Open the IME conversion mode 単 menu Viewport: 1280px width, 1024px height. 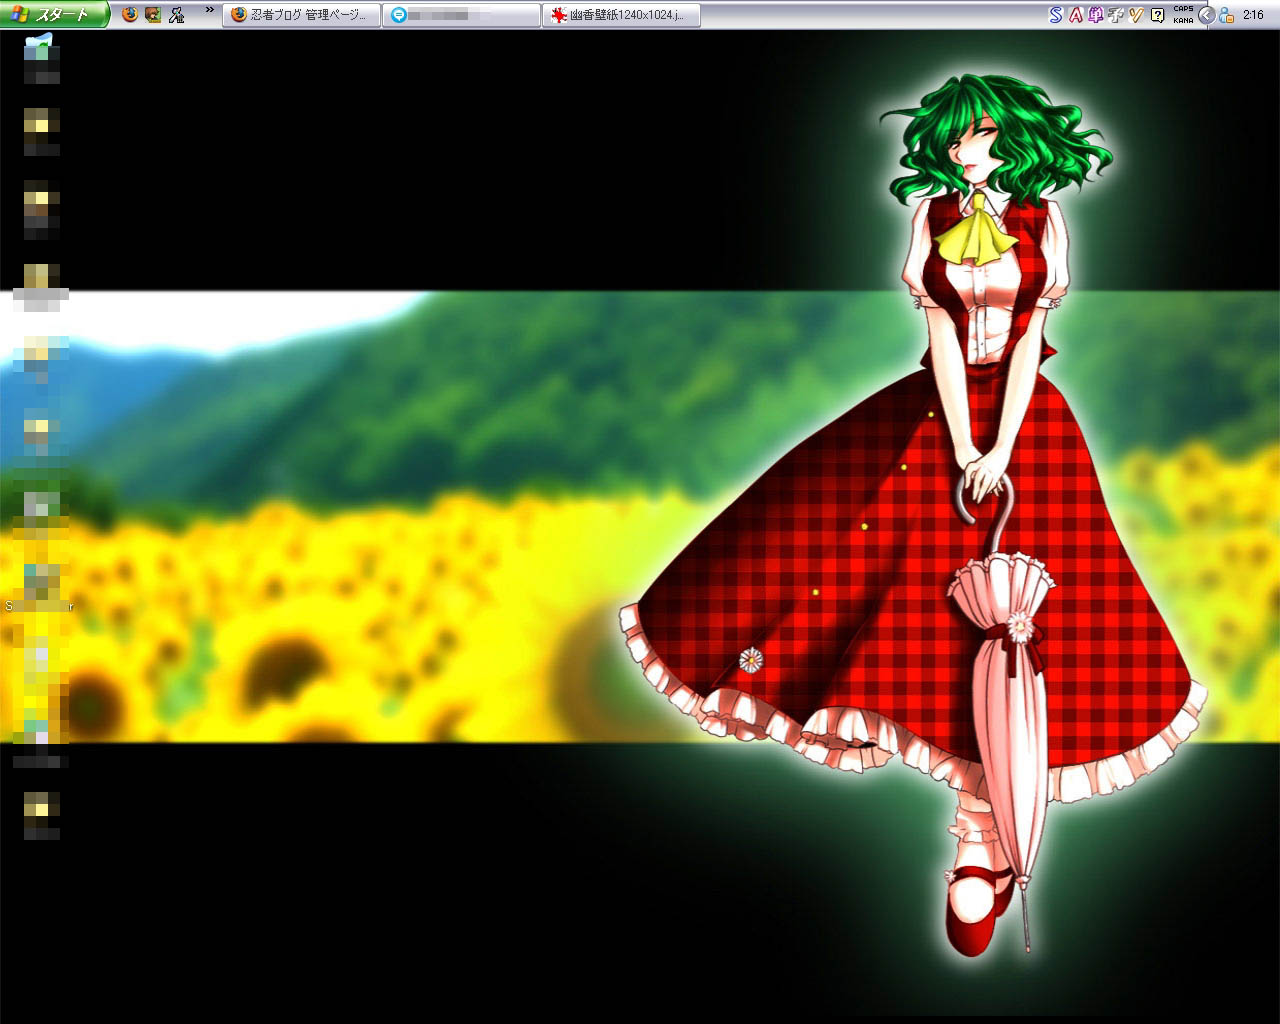[x=1096, y=15]
